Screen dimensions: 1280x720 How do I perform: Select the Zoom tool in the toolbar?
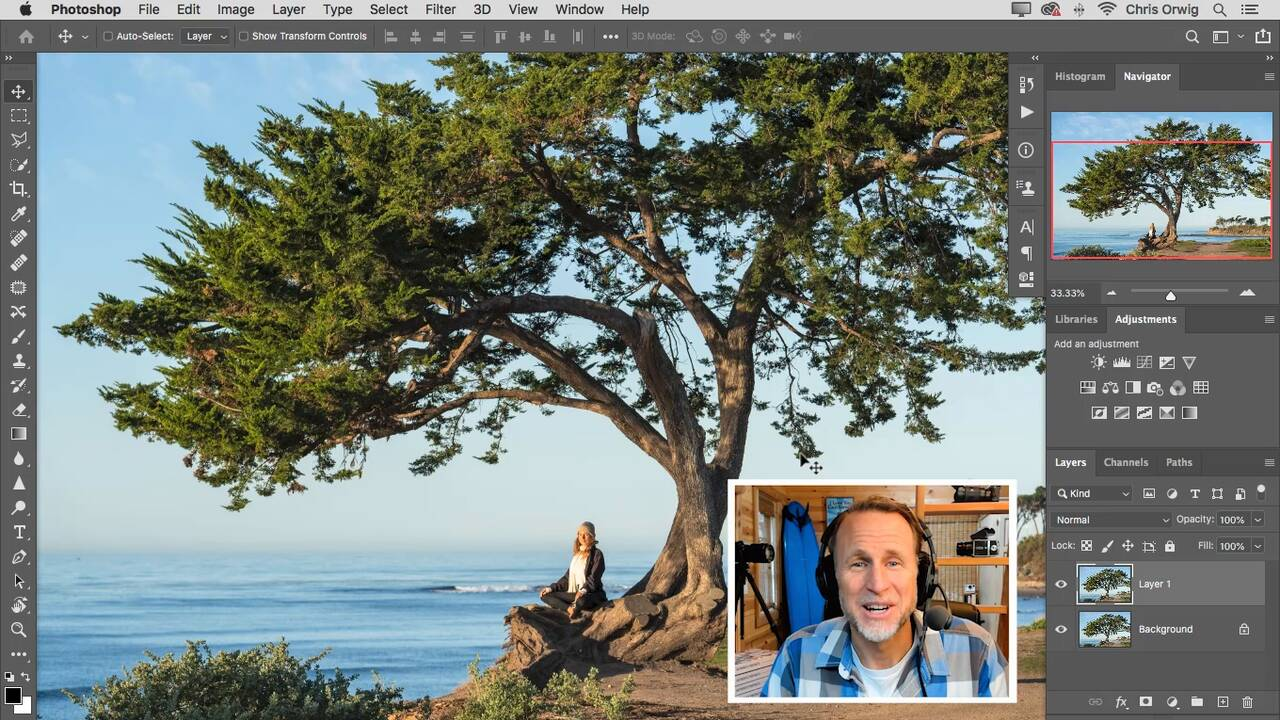pyautogui.click(x=18, y=629)
